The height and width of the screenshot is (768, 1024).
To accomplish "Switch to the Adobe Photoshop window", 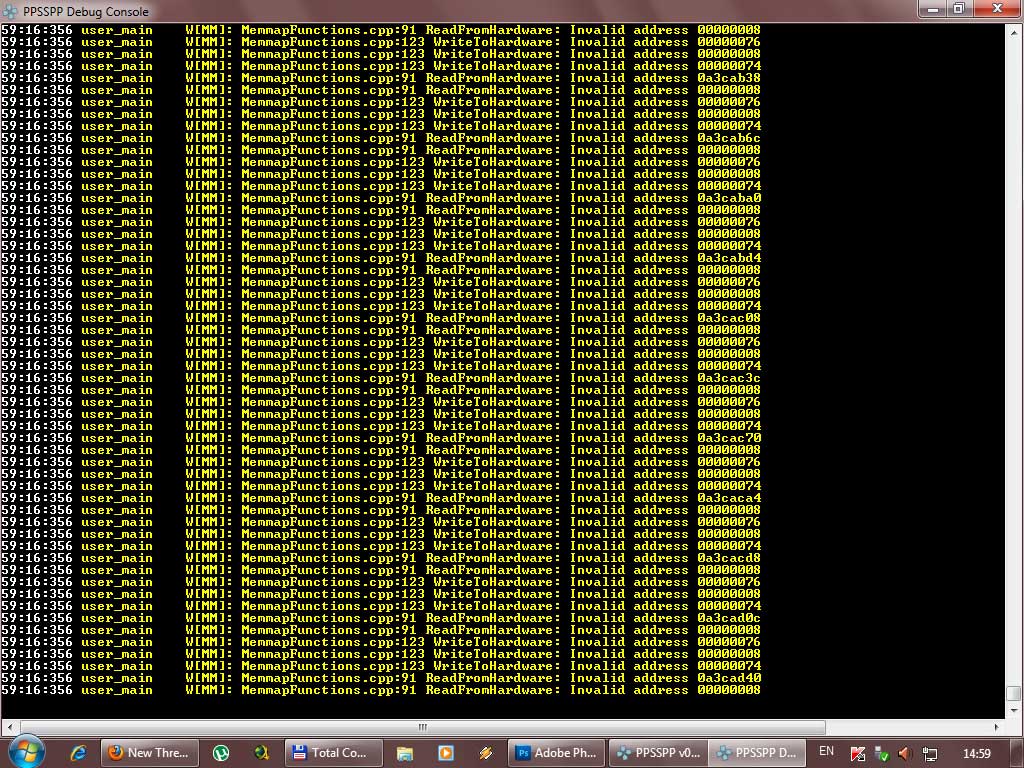I will point(555,753).
